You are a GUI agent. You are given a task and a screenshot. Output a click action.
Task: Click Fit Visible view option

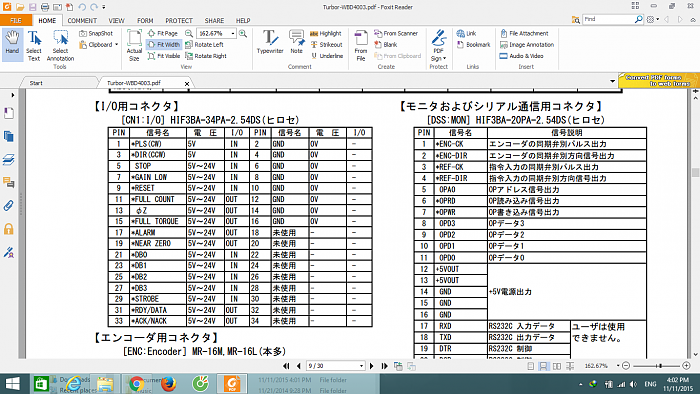(x=164, y=56)
